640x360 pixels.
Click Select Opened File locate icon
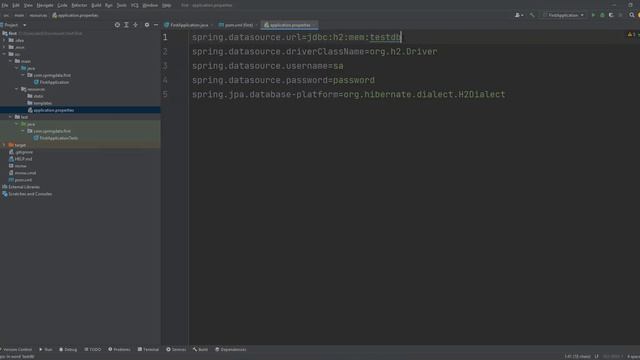[x=117, y=25]
